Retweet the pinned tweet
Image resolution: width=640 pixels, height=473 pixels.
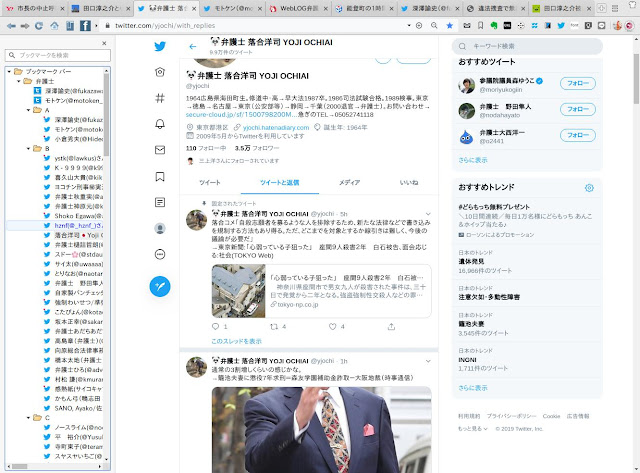coord(274,326)
